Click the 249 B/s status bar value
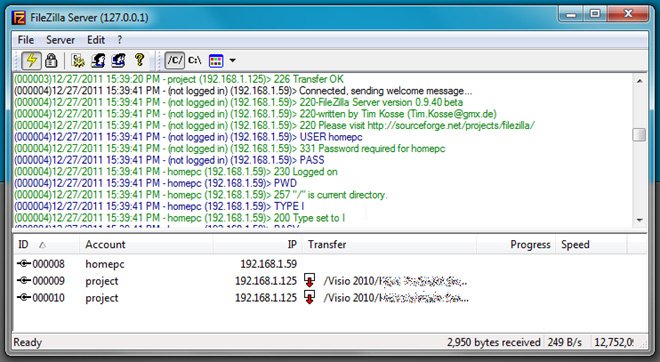The image size is (660, 362). pyautogui.click(x=564, y=342)
